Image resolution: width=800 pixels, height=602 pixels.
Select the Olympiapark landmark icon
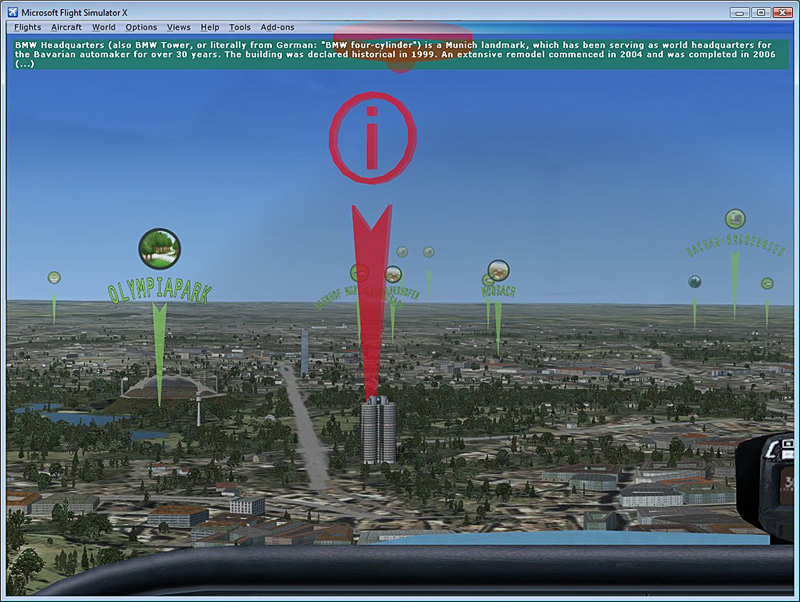[x=159, y=248]
